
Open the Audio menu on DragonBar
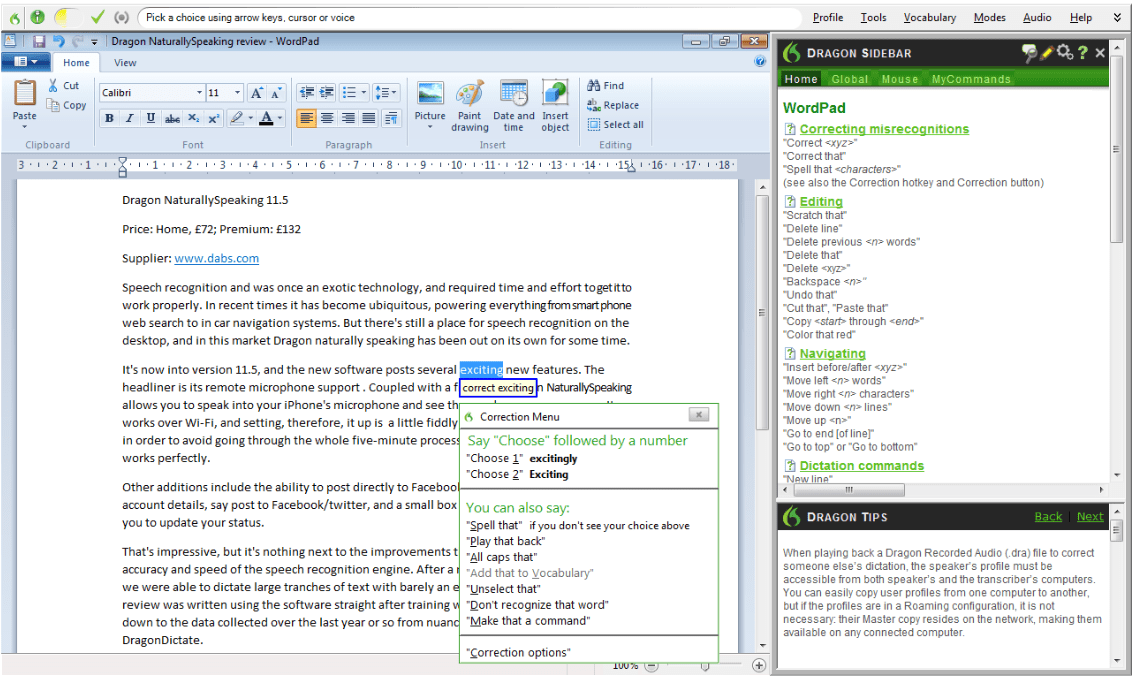(x=1037, y=17)
